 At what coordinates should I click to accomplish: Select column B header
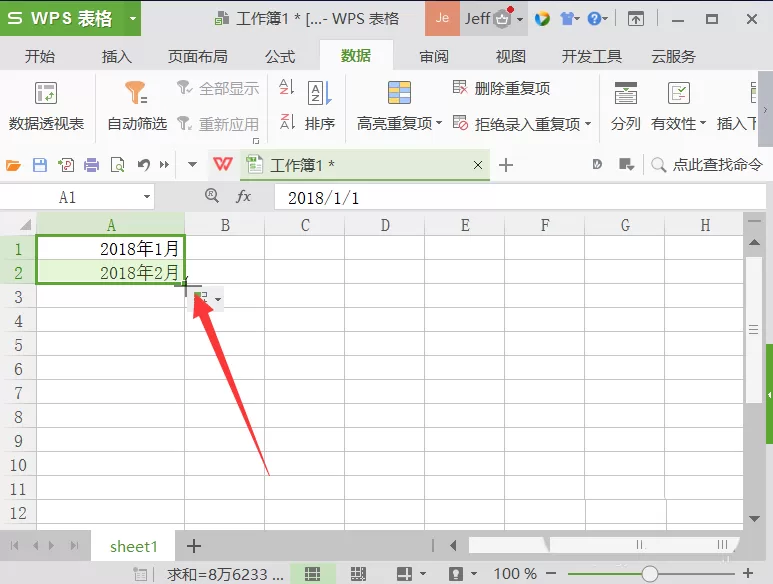coord(225,225)
